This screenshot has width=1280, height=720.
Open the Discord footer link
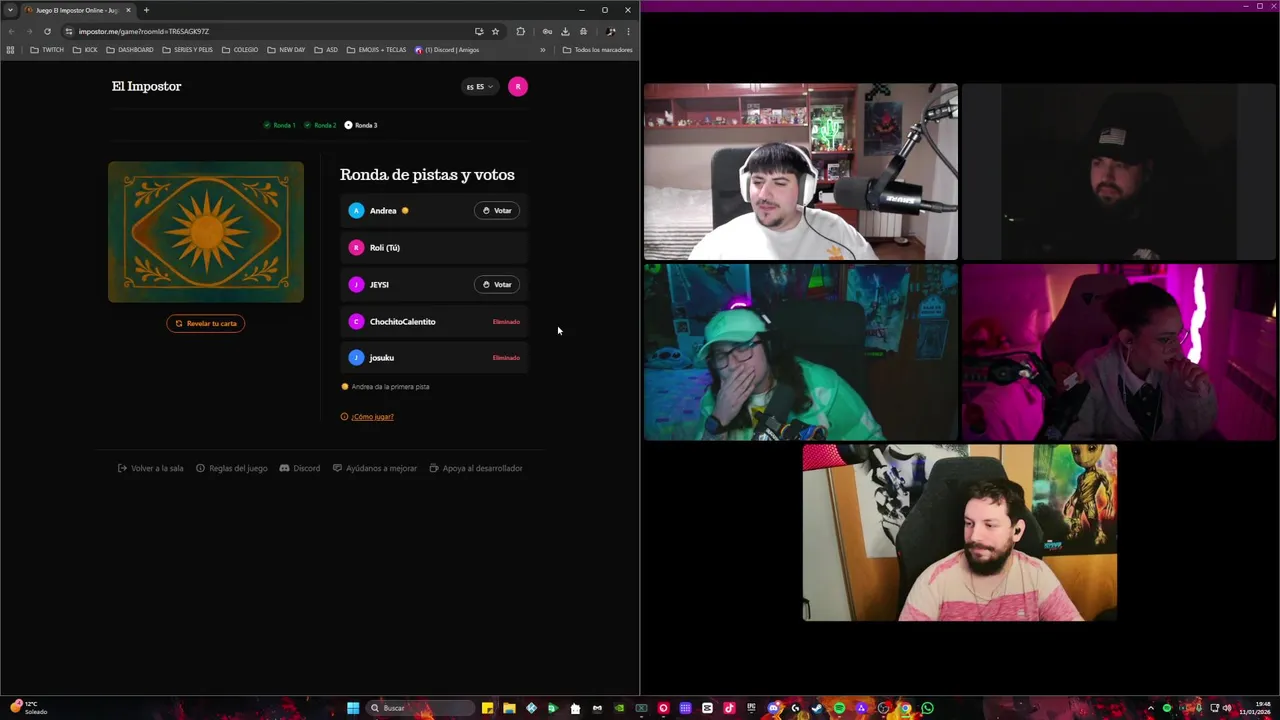click(300, 468)
